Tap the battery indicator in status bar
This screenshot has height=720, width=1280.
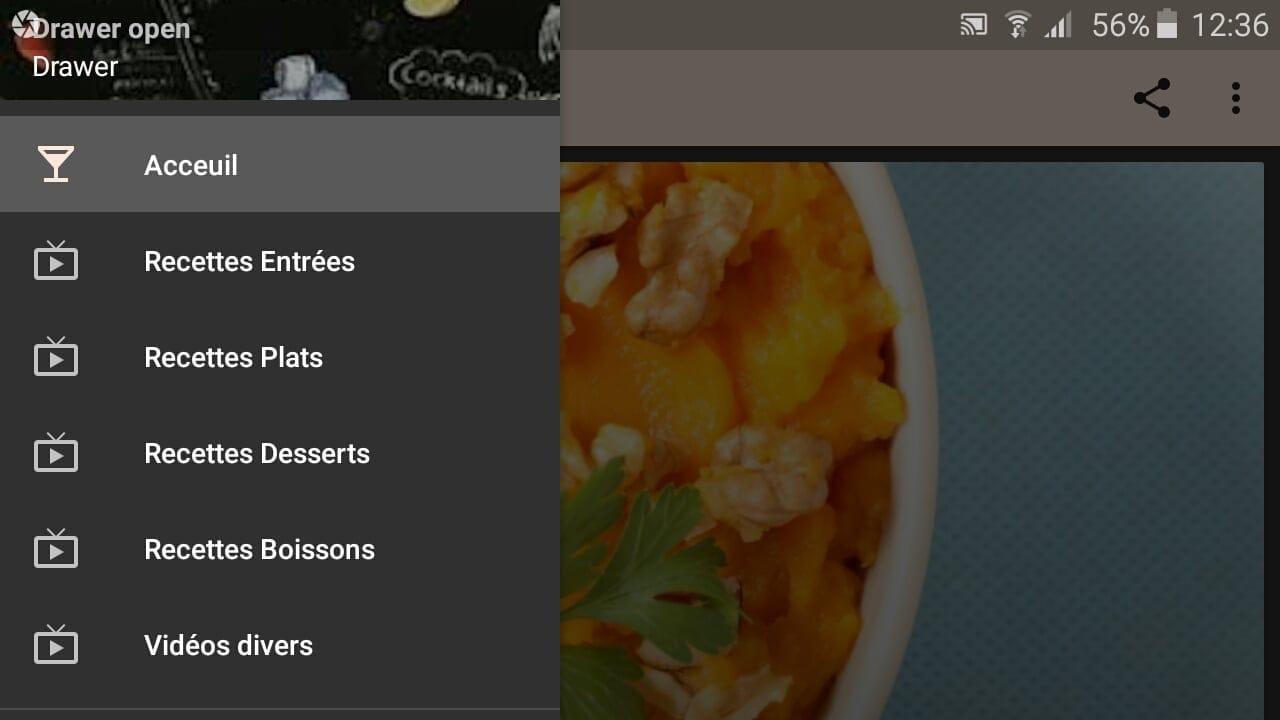click(1167, 24)
